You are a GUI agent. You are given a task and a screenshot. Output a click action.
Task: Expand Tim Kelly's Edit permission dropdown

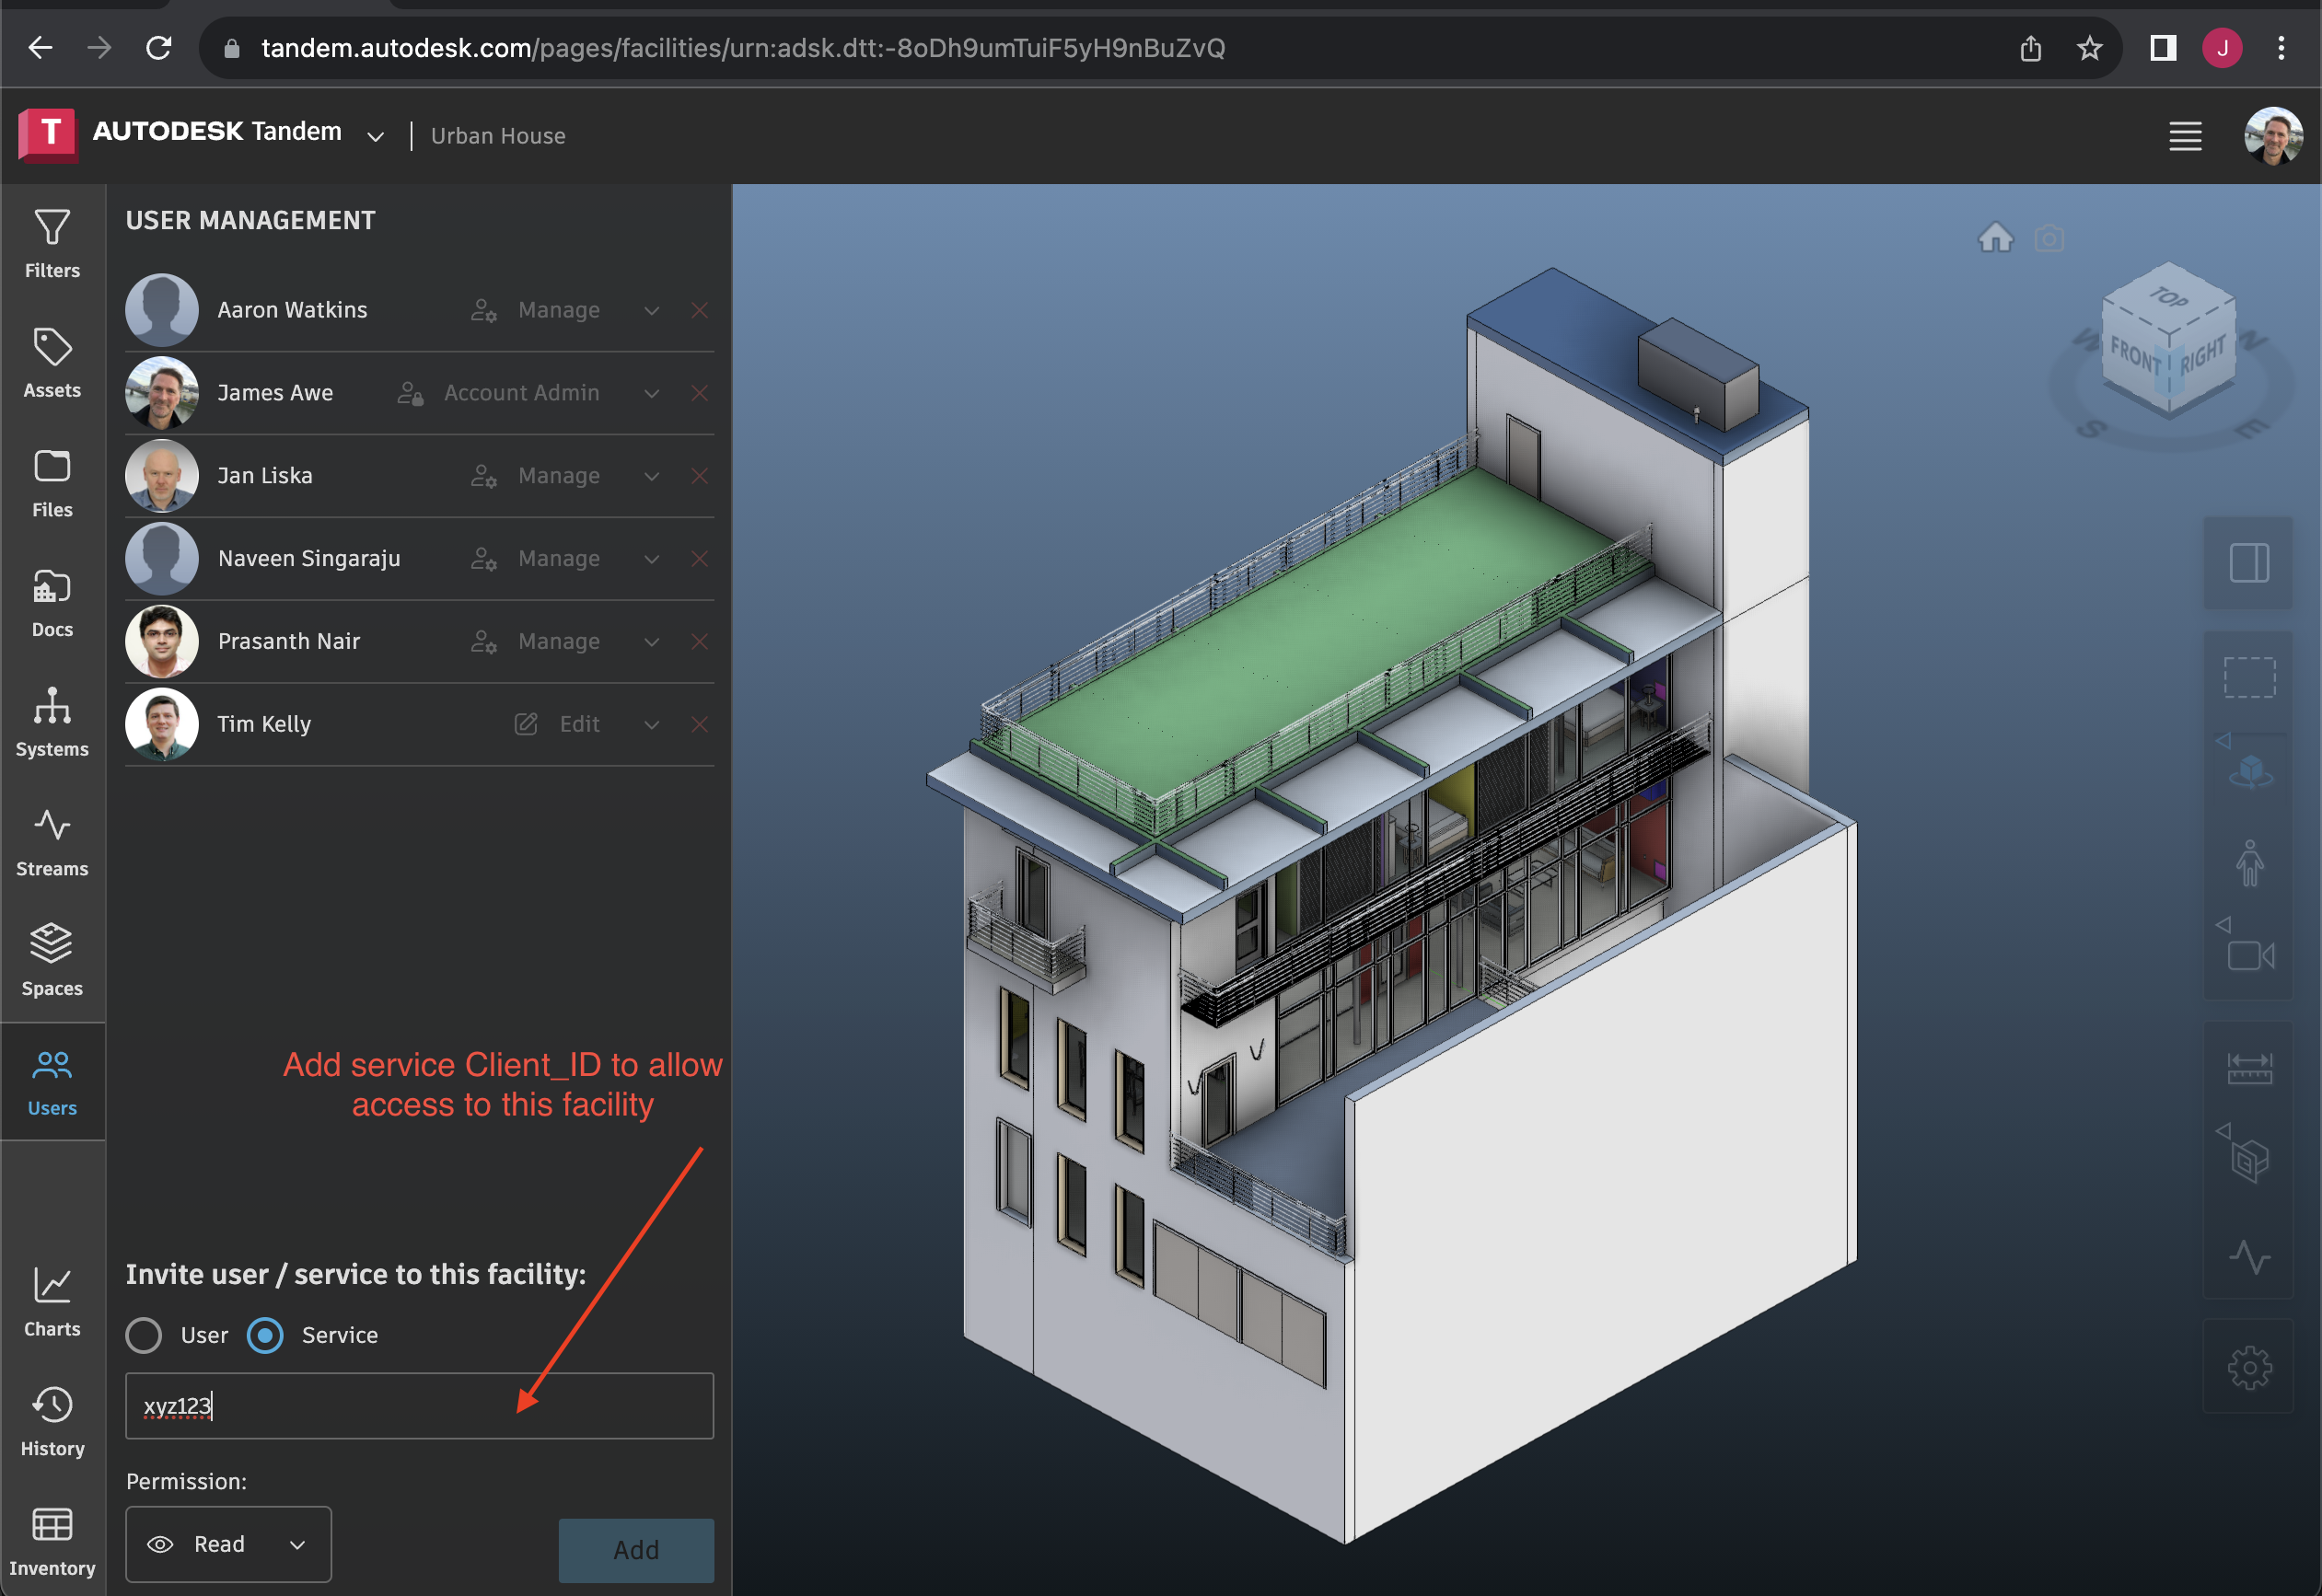click(652, 724)
